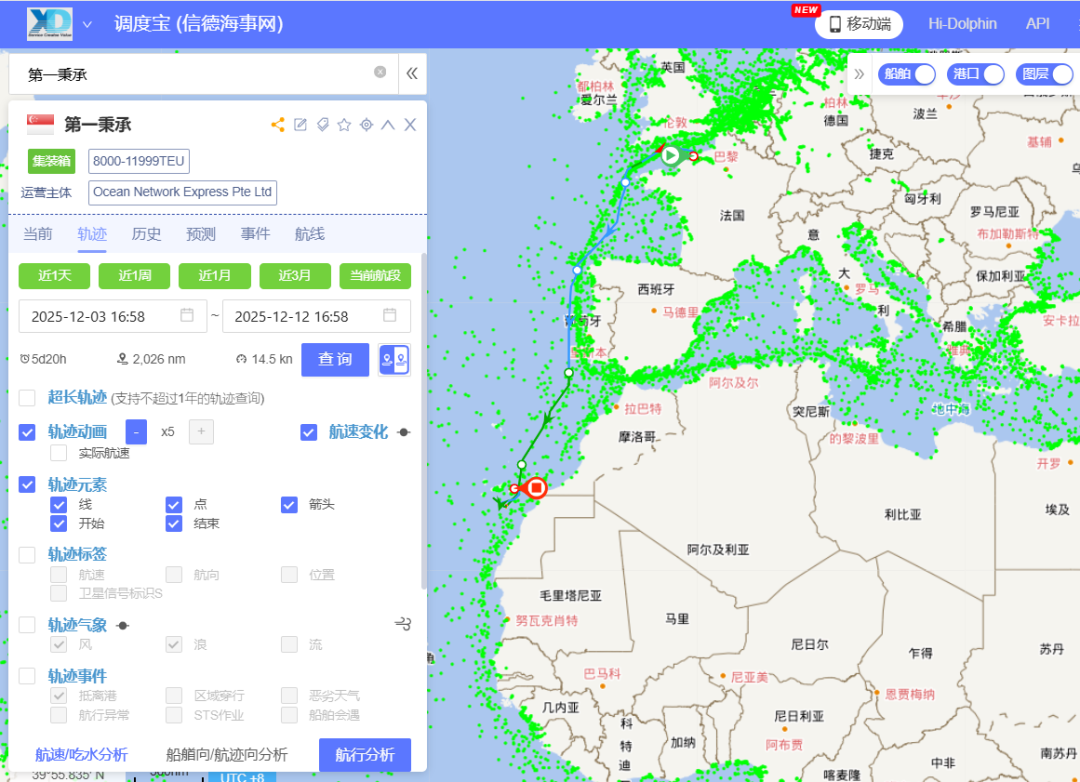1080x782 pixels.
Task: Switch to the 预测 tab
Action: pos(201,234)
